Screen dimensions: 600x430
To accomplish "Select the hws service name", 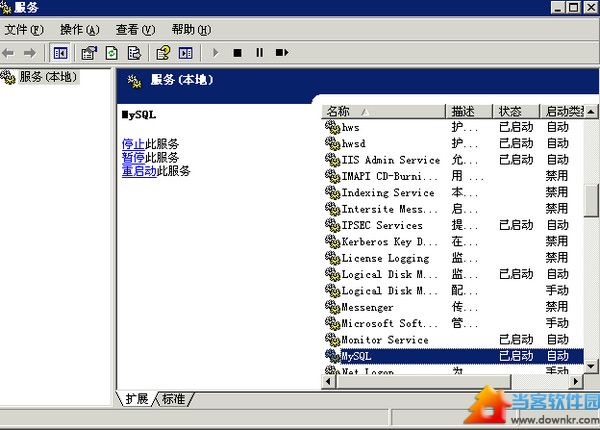I will (x=351, y=127).
